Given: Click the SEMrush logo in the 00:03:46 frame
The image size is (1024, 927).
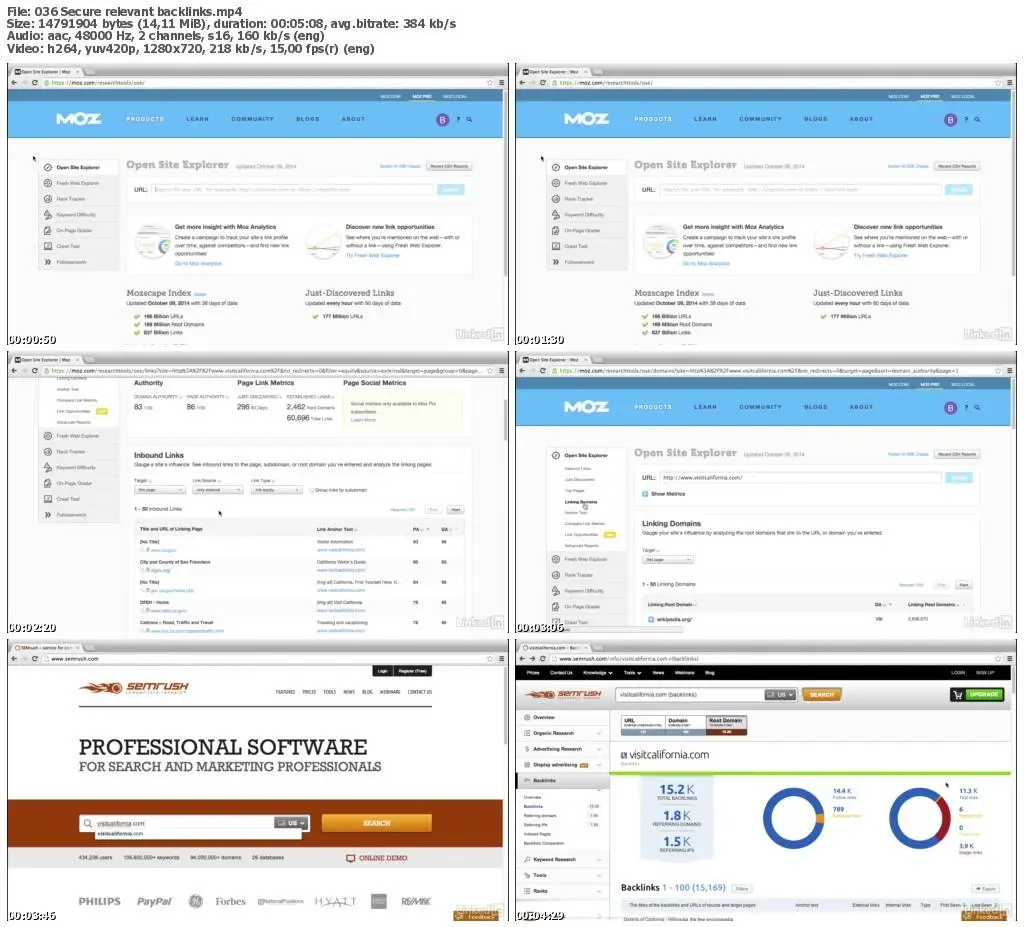Looking at the screenshot, I should 134,687.
